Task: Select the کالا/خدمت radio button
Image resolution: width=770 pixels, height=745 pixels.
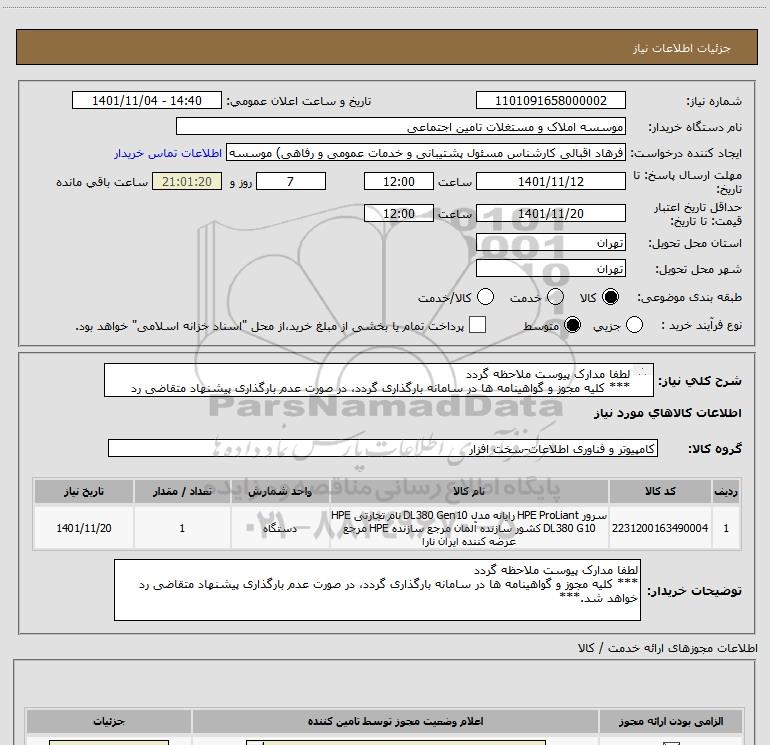Action: click(486, 297)
